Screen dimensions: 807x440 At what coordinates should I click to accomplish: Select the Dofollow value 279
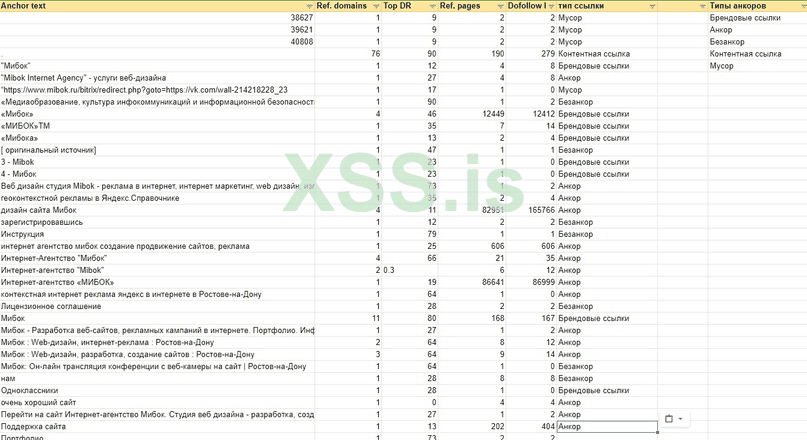(x=531, y=54)
